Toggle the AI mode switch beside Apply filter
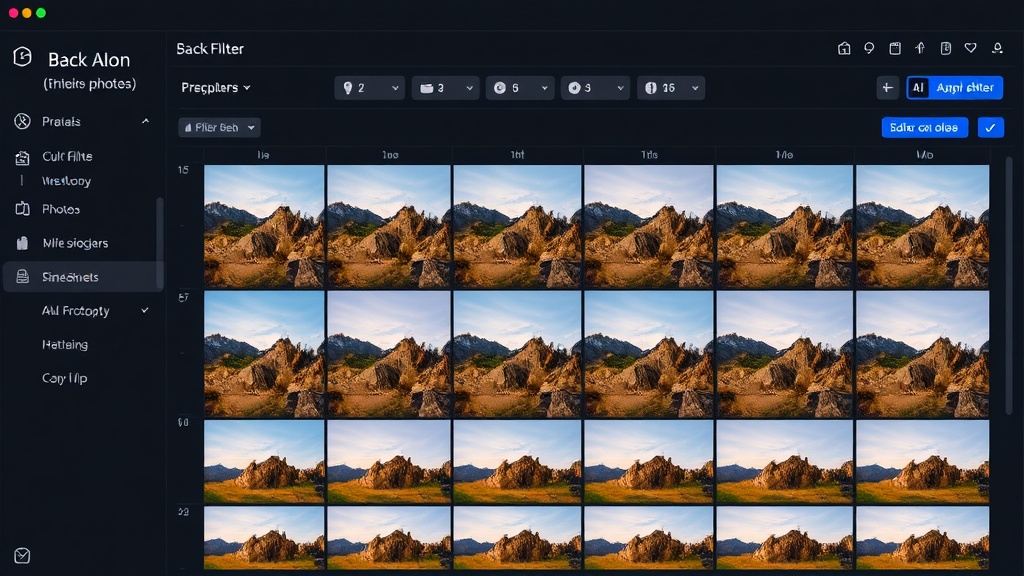This screenshot has width=1024, height=576. (916, 88)
